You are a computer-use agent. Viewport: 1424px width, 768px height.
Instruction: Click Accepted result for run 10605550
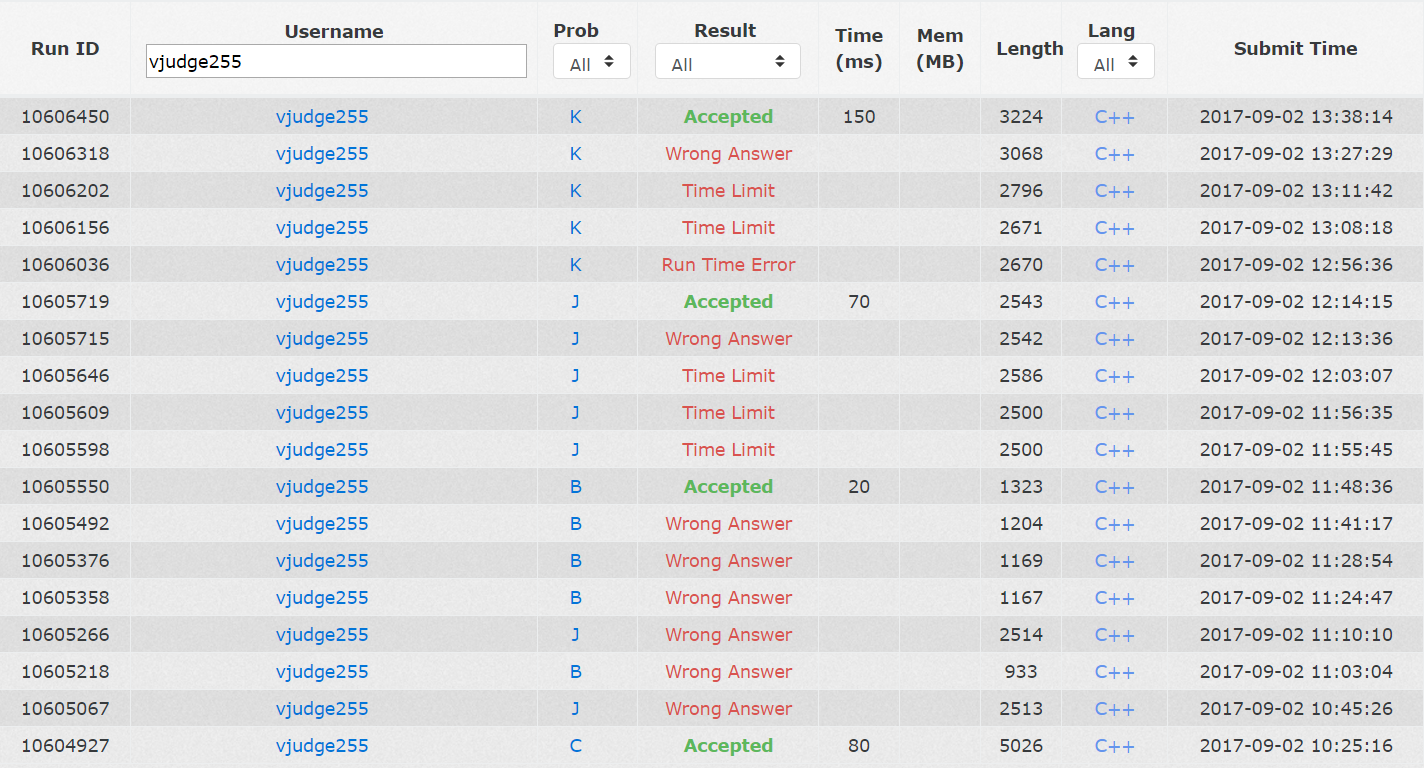(728, 487)
